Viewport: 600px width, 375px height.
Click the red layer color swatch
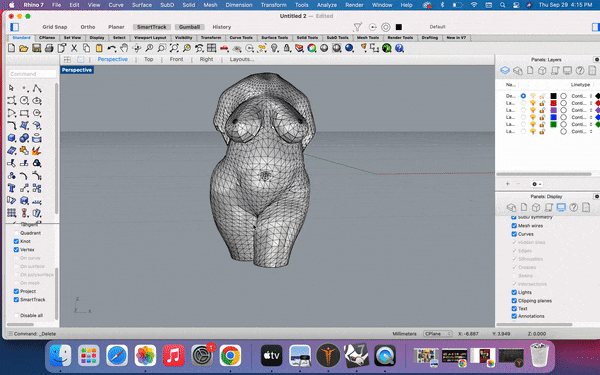point(553,103)
